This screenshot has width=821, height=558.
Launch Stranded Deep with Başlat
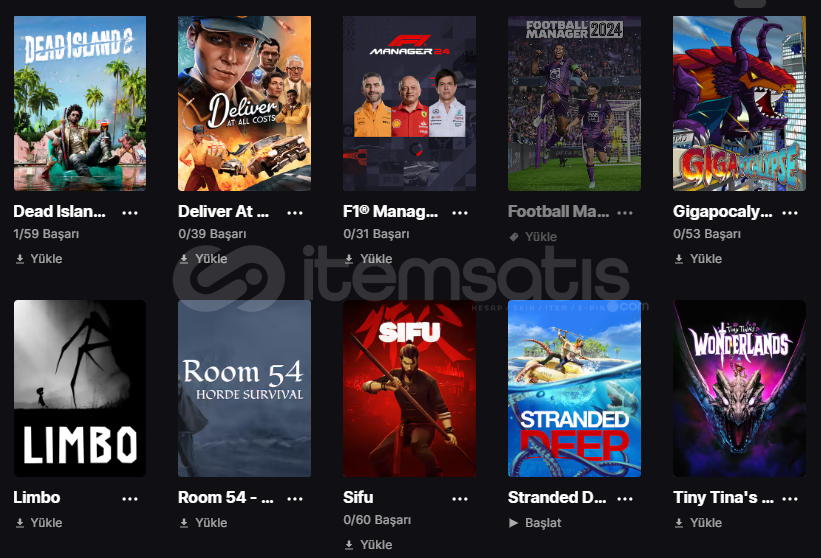pyautogui.click(x=535, y=522)
